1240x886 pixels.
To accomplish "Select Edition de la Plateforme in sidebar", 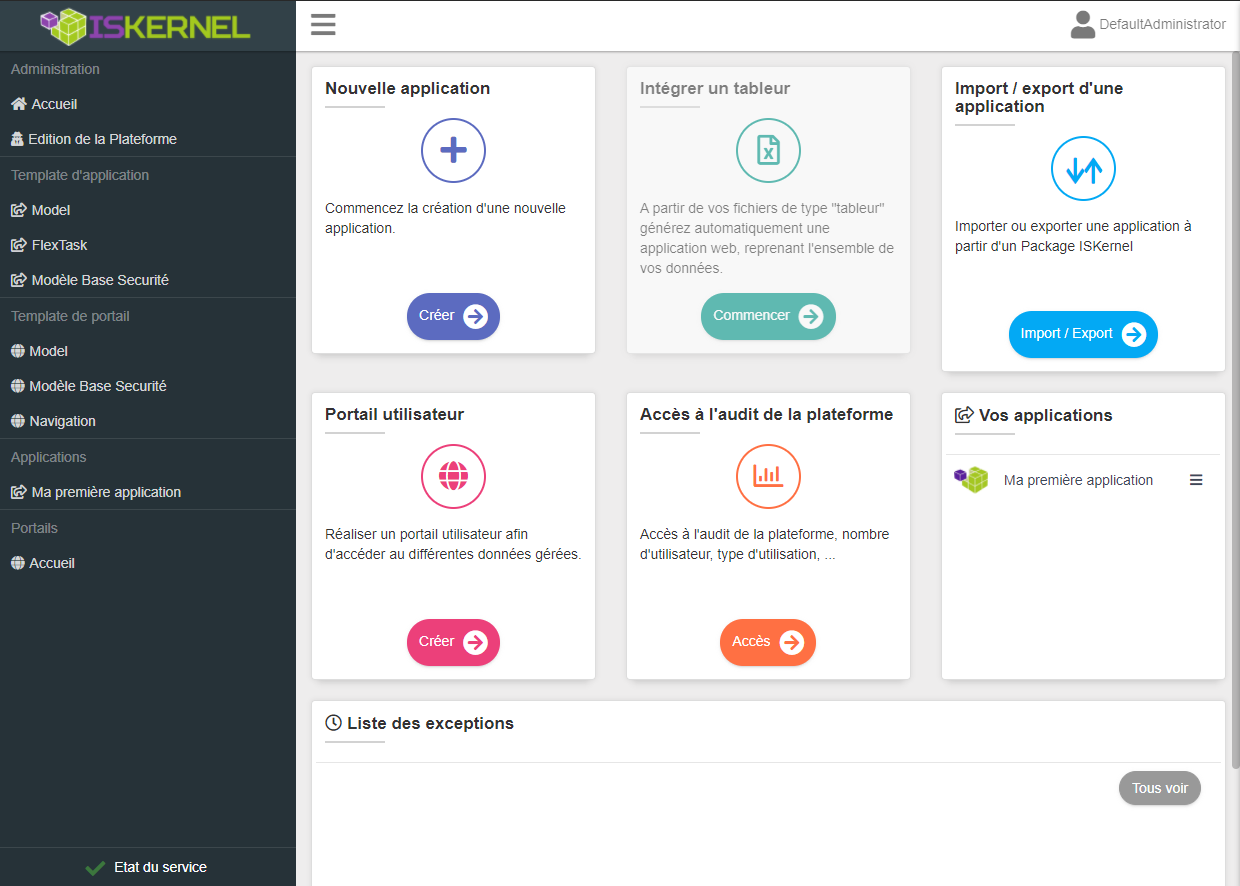I will coord(102,139).
